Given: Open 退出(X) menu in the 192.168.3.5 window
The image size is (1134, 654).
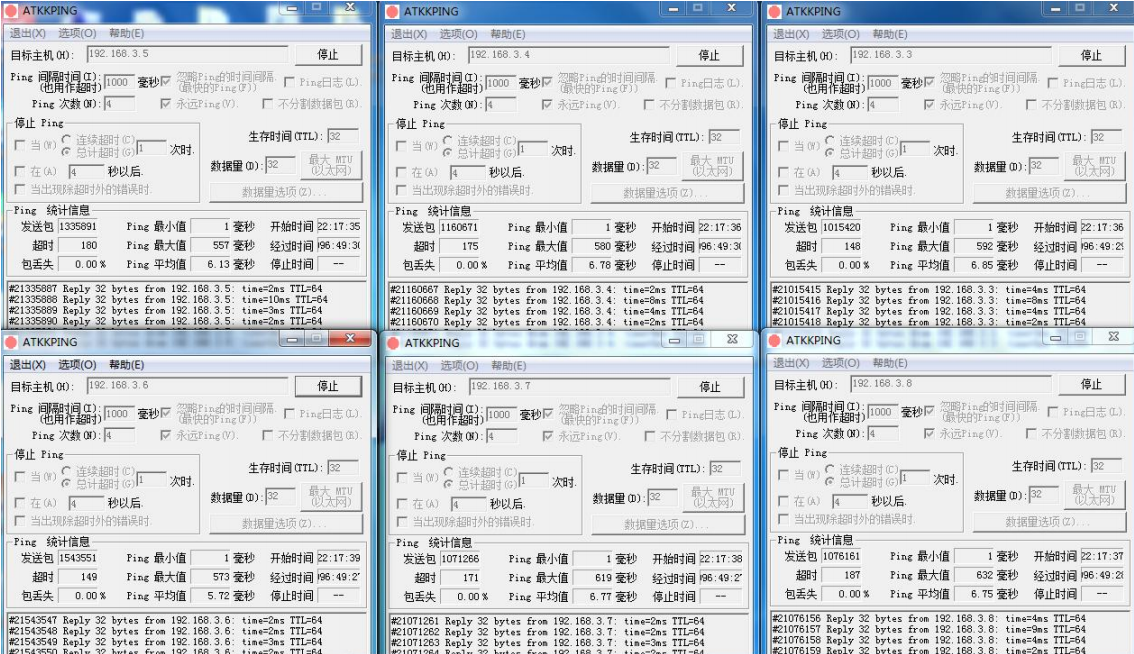Looking at the screenshot, I should point(27,33).
